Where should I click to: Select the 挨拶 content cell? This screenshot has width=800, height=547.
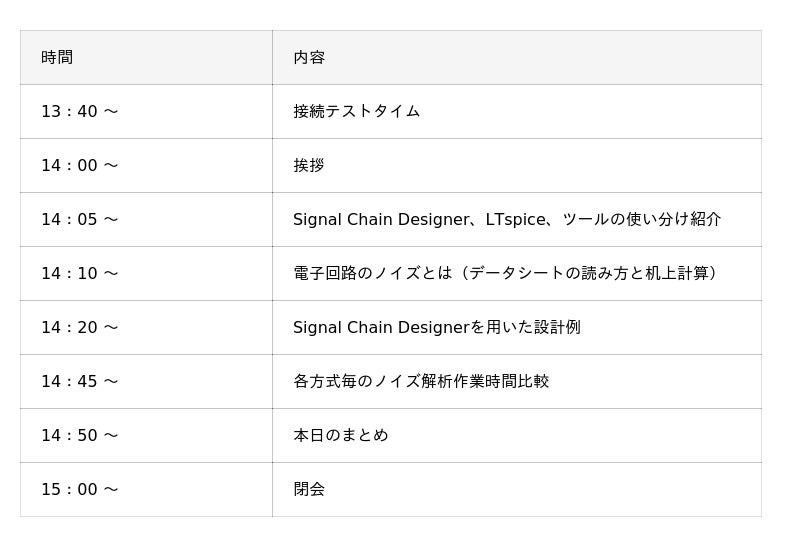click(517, 165)
